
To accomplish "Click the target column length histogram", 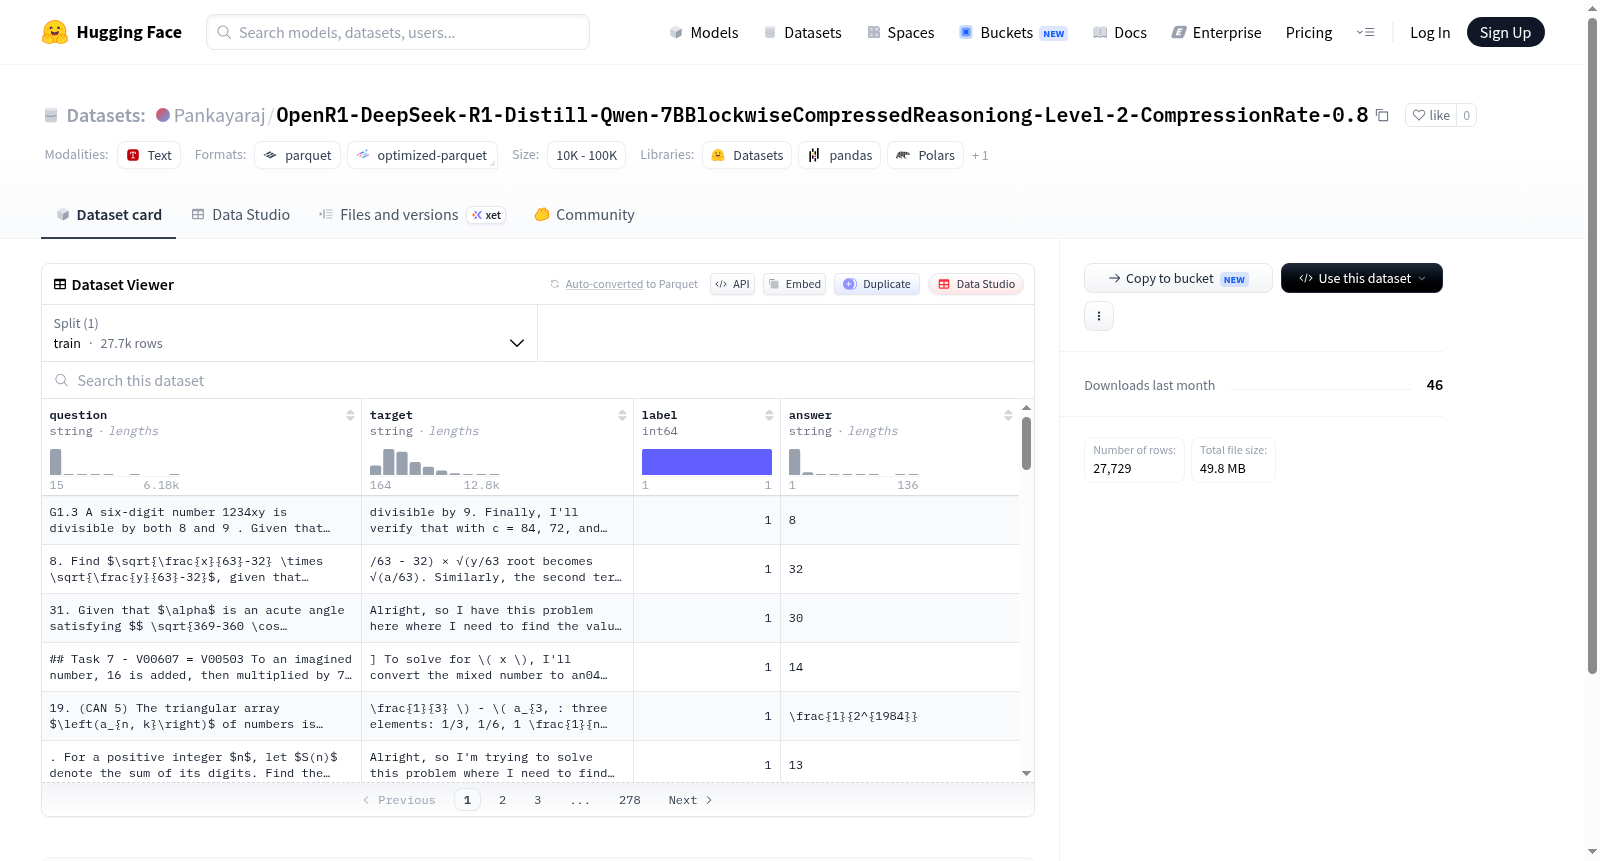I will pyautogui.click(x=434, y=462).
